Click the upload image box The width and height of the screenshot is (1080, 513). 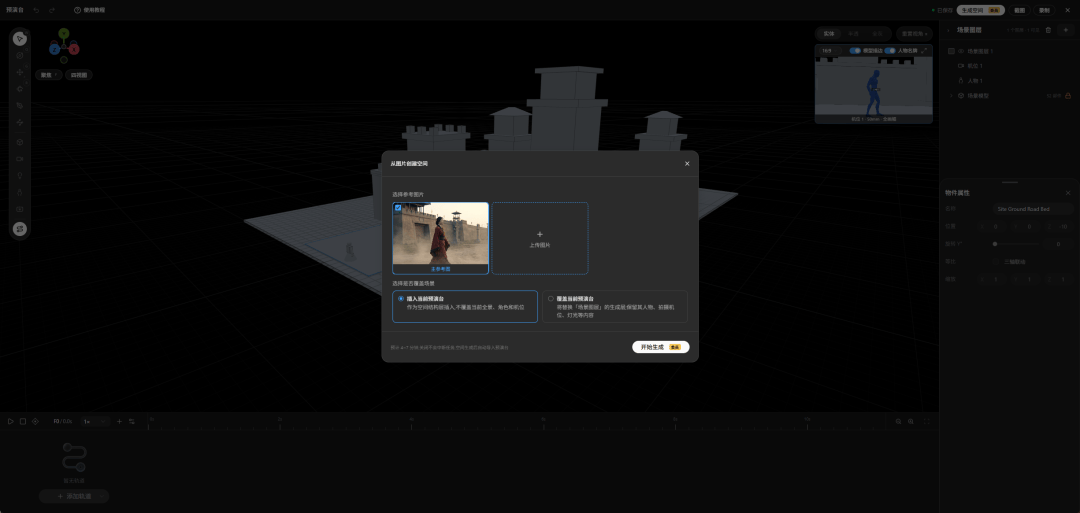click(x=540, y=238)
